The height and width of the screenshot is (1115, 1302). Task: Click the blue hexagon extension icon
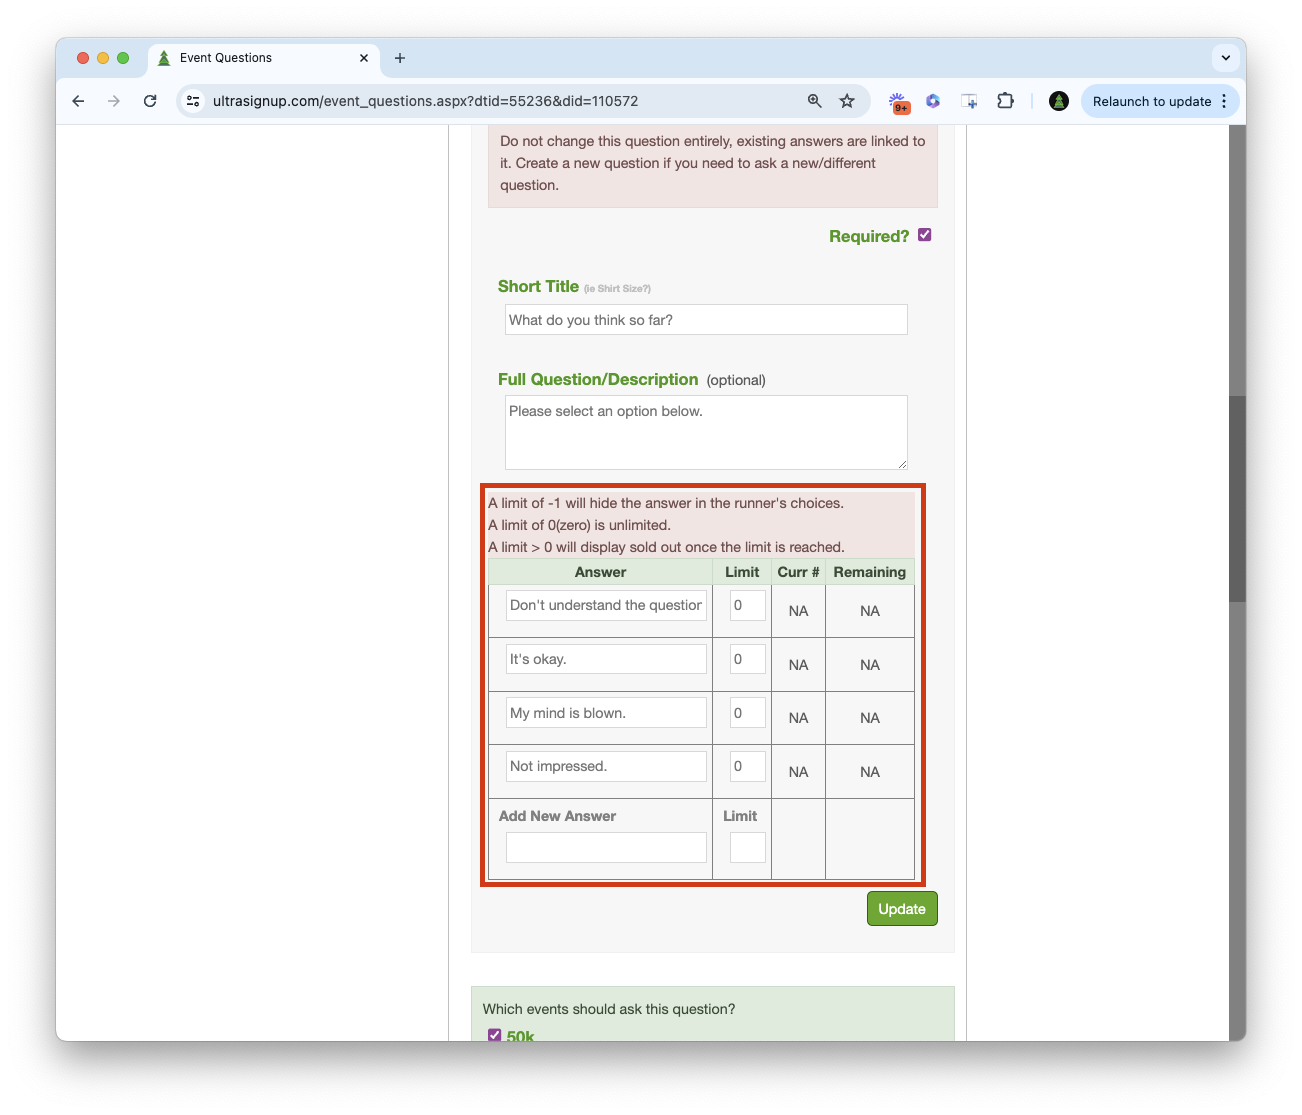tap(933, 101)
